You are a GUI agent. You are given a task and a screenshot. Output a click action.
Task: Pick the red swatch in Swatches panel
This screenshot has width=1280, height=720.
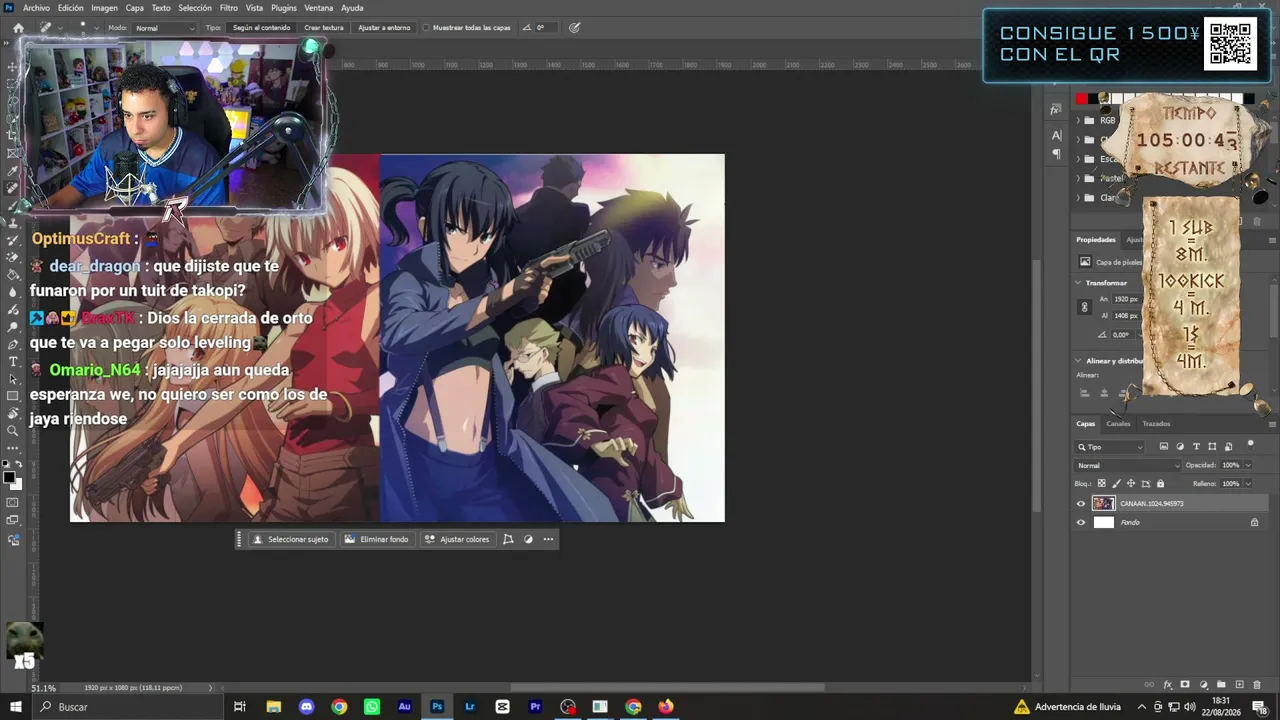point(1081,99)
